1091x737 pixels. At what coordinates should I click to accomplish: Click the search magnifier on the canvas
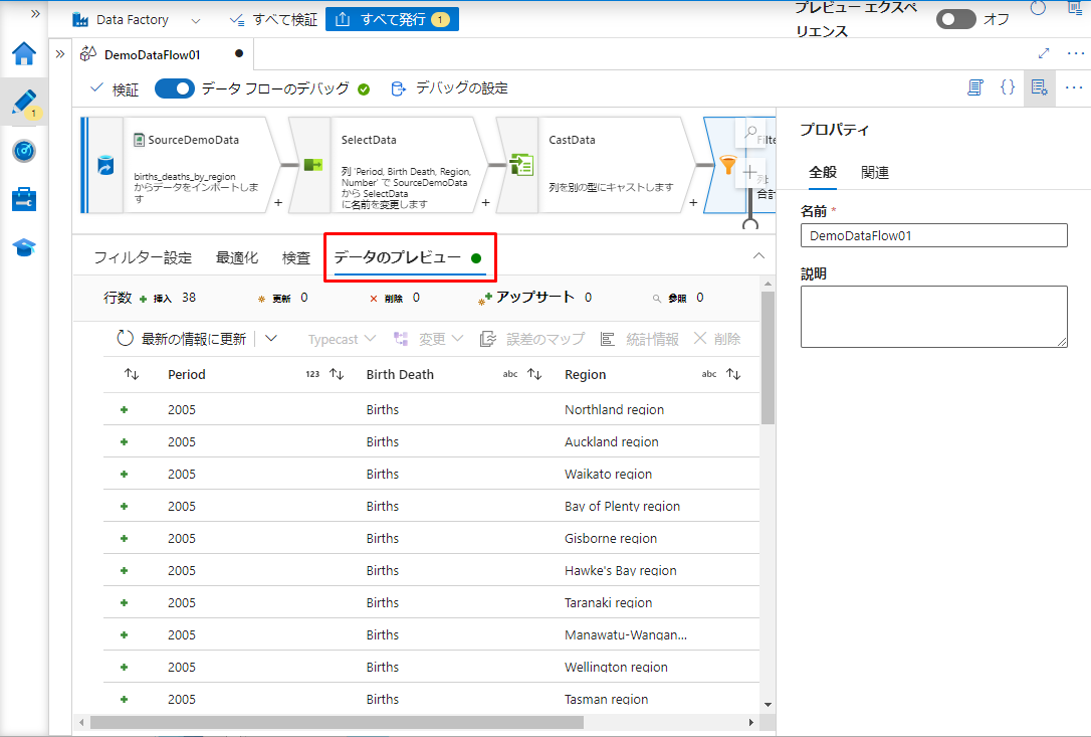click(750, 132)
